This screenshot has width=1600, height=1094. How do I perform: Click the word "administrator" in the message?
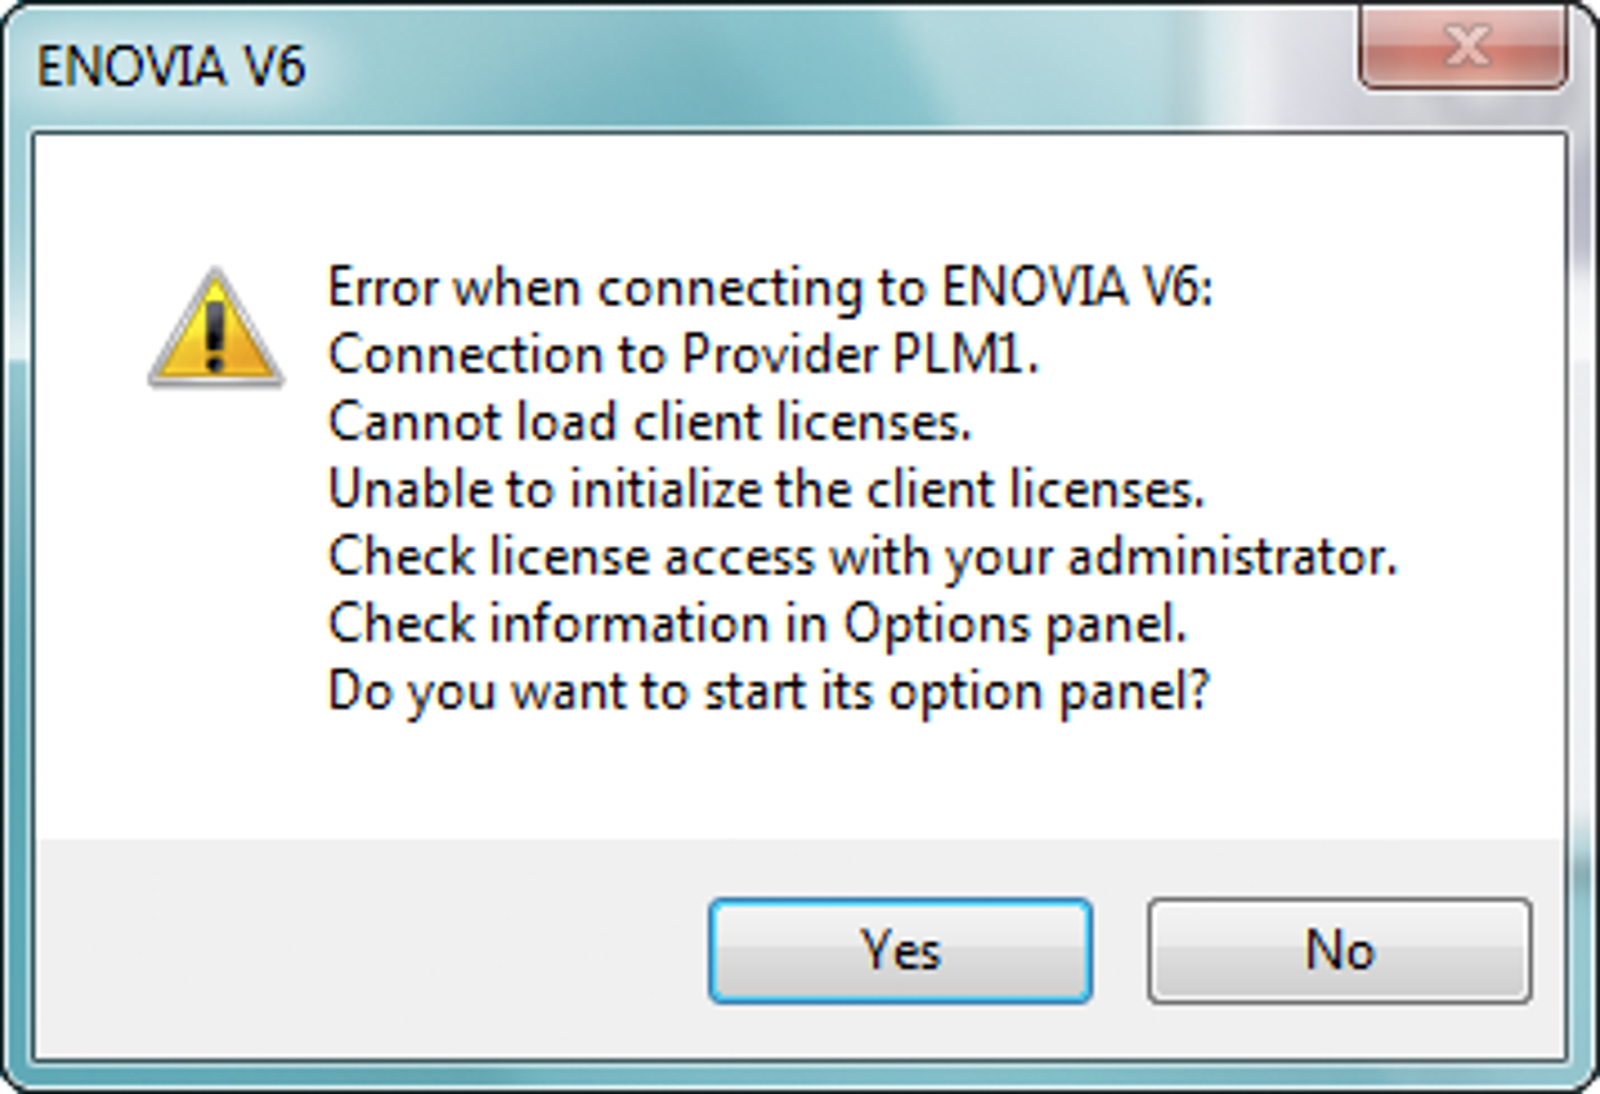coord(1231,556)
